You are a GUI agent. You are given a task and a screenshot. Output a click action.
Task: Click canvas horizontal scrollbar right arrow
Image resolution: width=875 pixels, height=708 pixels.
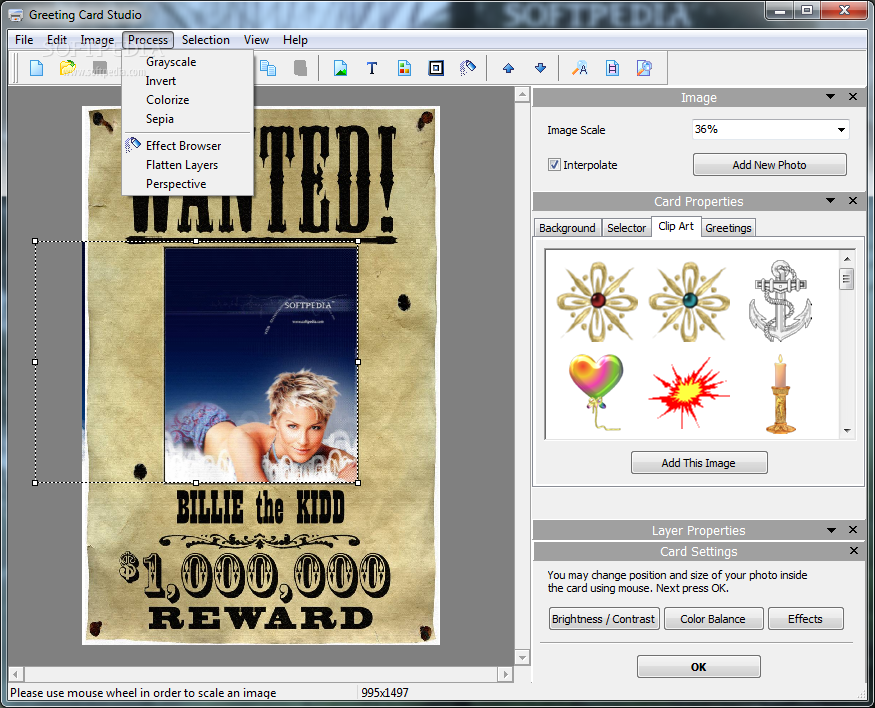(505, 674)
